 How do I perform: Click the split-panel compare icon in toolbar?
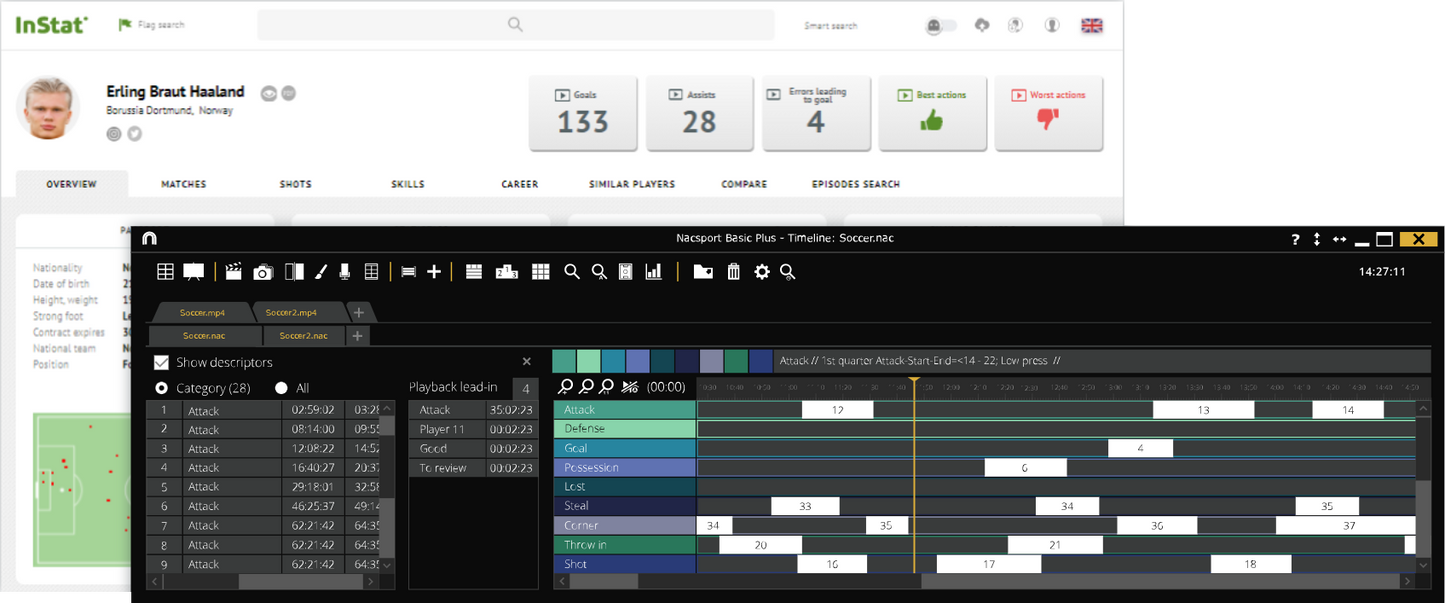coord(294,272)
